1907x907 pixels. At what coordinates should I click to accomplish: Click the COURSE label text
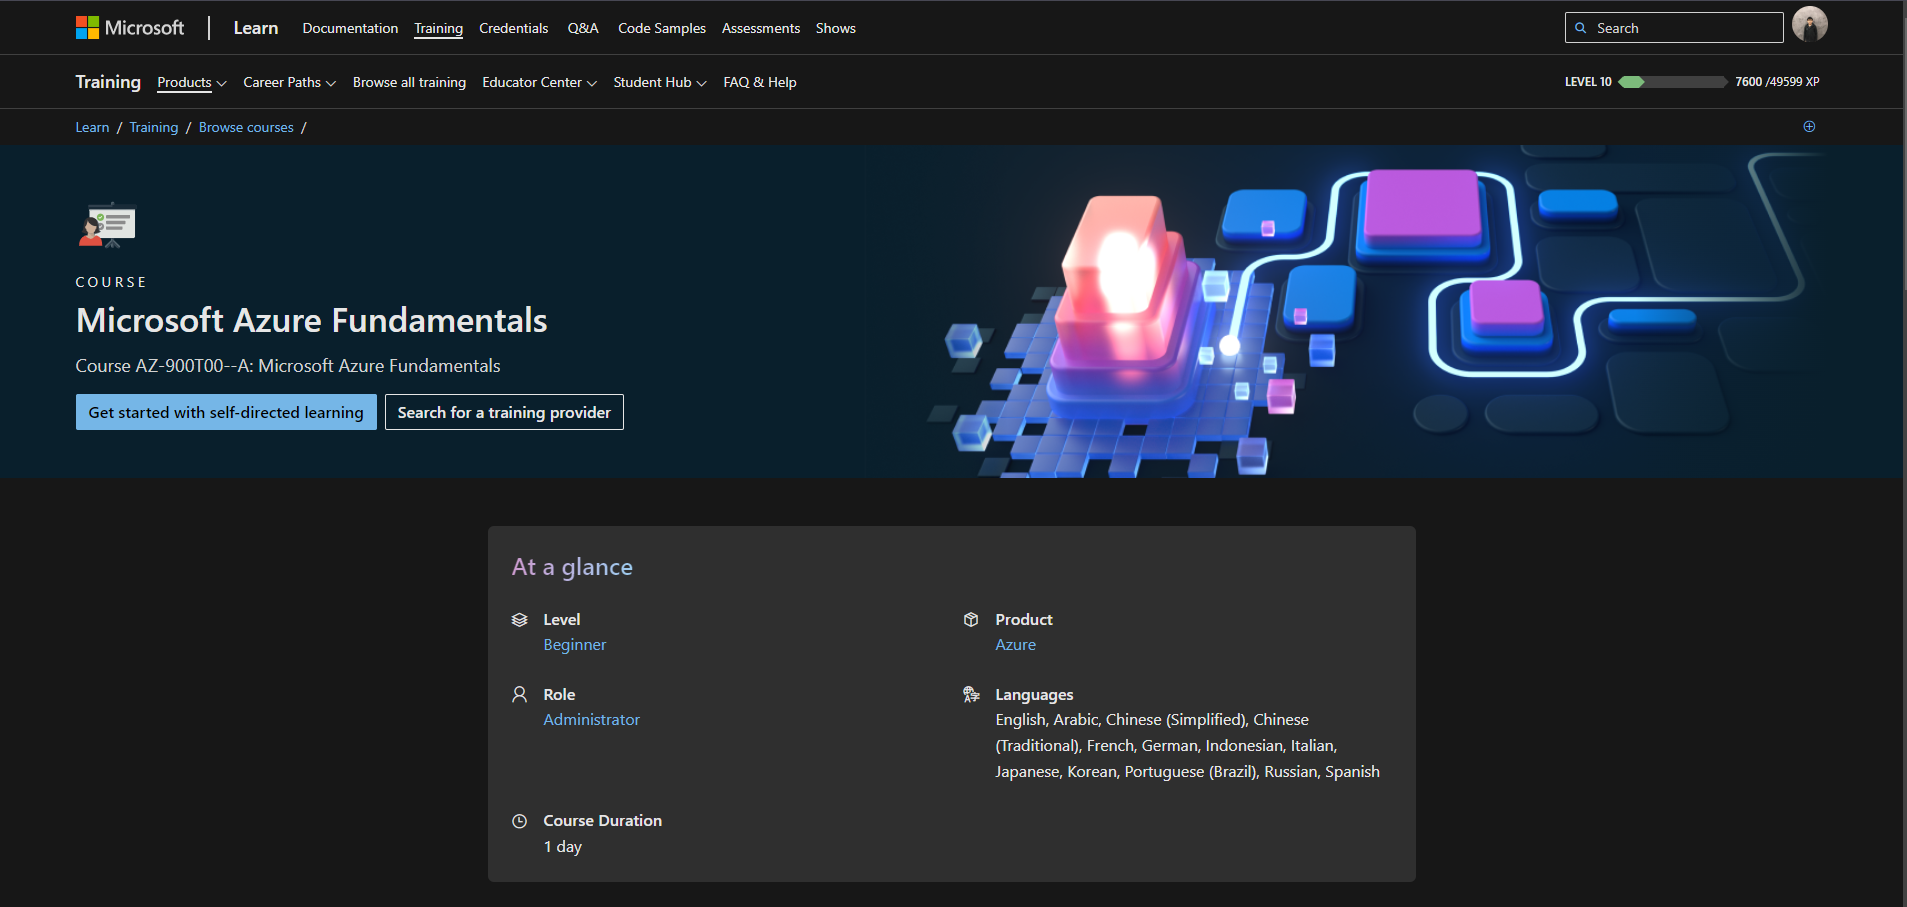(111, 282)
